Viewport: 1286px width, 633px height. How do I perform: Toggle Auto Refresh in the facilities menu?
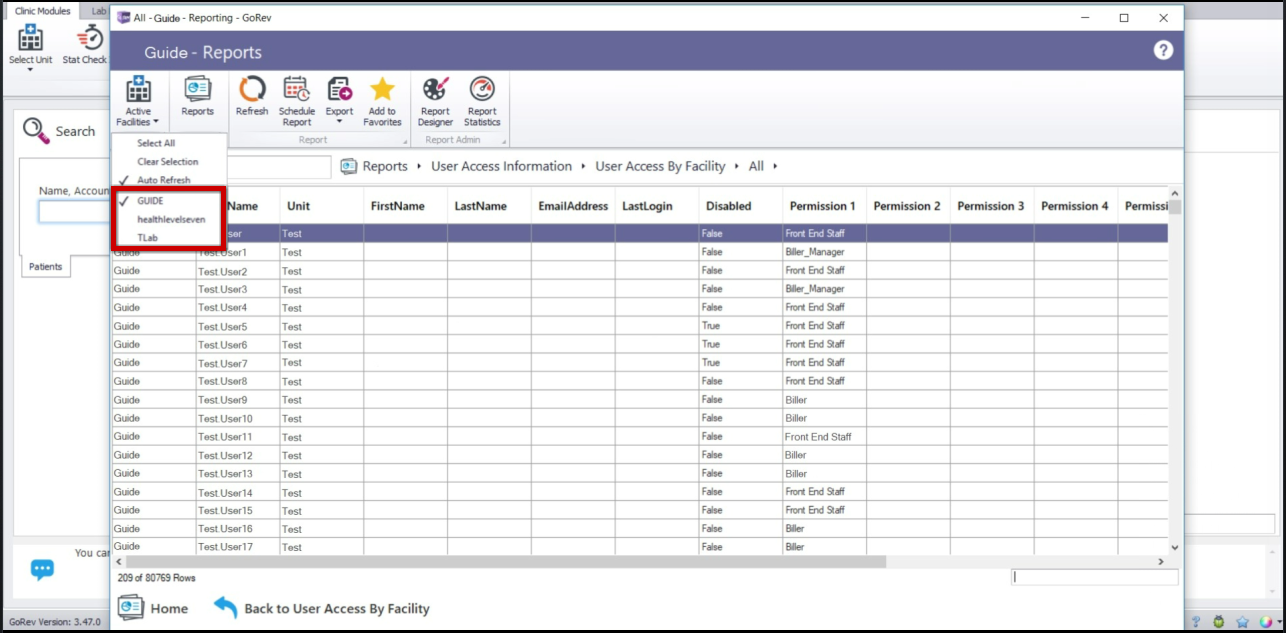pyautogui.click(x=163, y=180)
